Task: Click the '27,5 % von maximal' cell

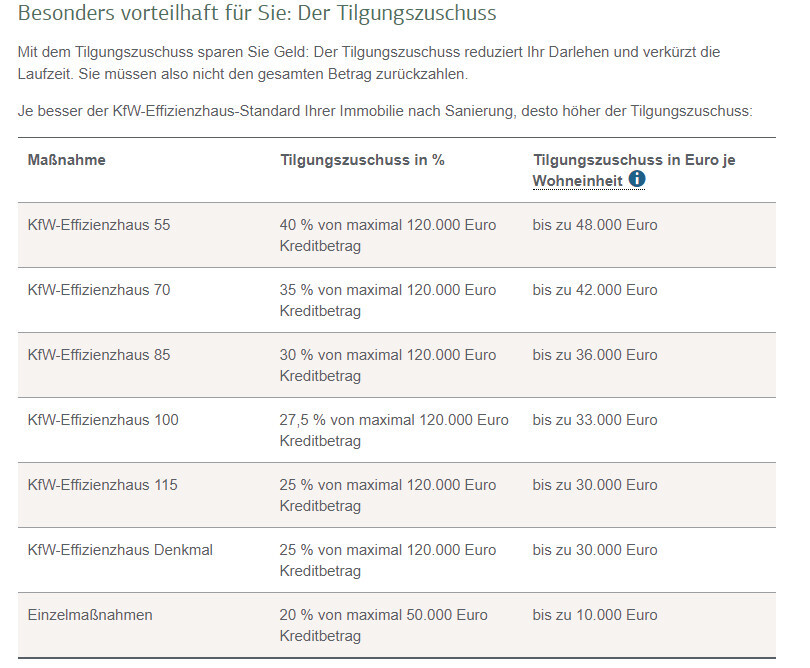Action: pos(394,430)
